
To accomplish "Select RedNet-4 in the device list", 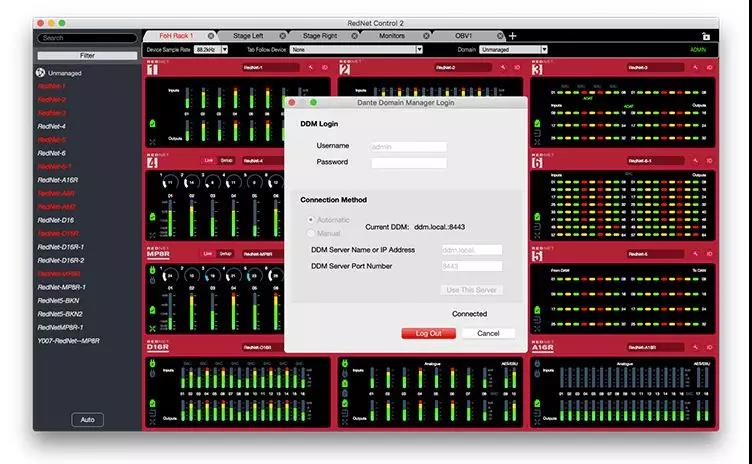I will point(52,127).
